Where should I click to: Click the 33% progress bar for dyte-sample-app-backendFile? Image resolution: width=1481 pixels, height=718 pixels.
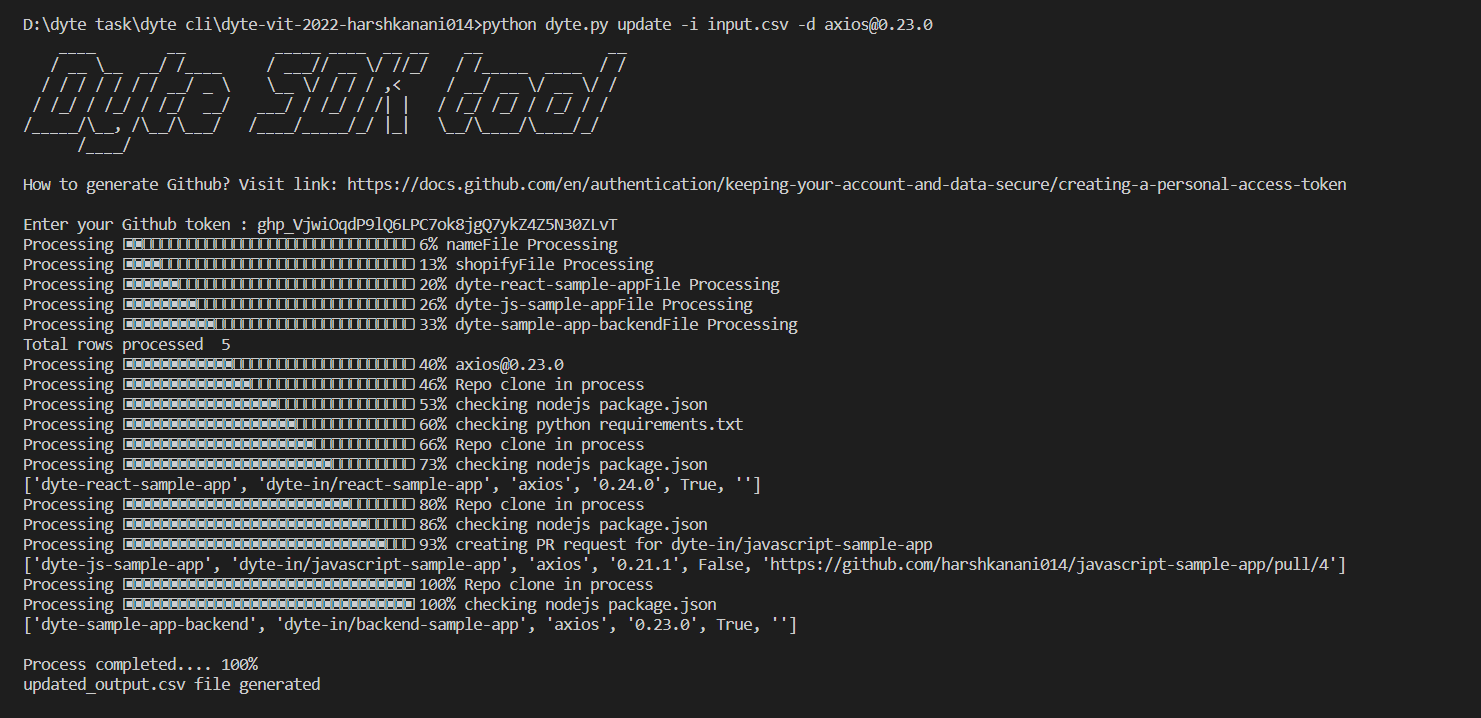[268, 324]
